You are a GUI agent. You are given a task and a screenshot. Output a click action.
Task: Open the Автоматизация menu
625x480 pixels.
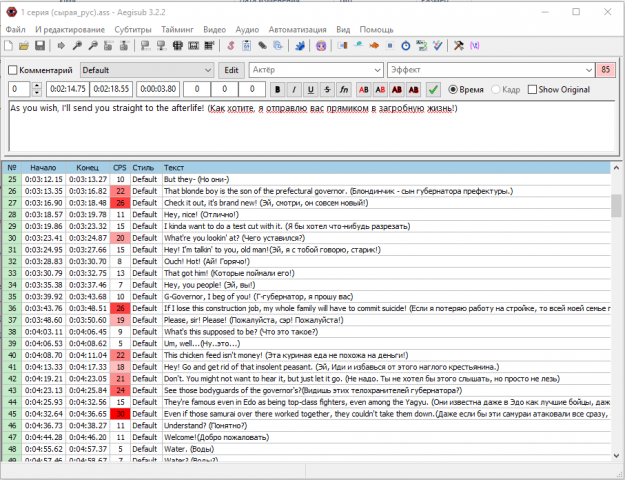(297, 30)
